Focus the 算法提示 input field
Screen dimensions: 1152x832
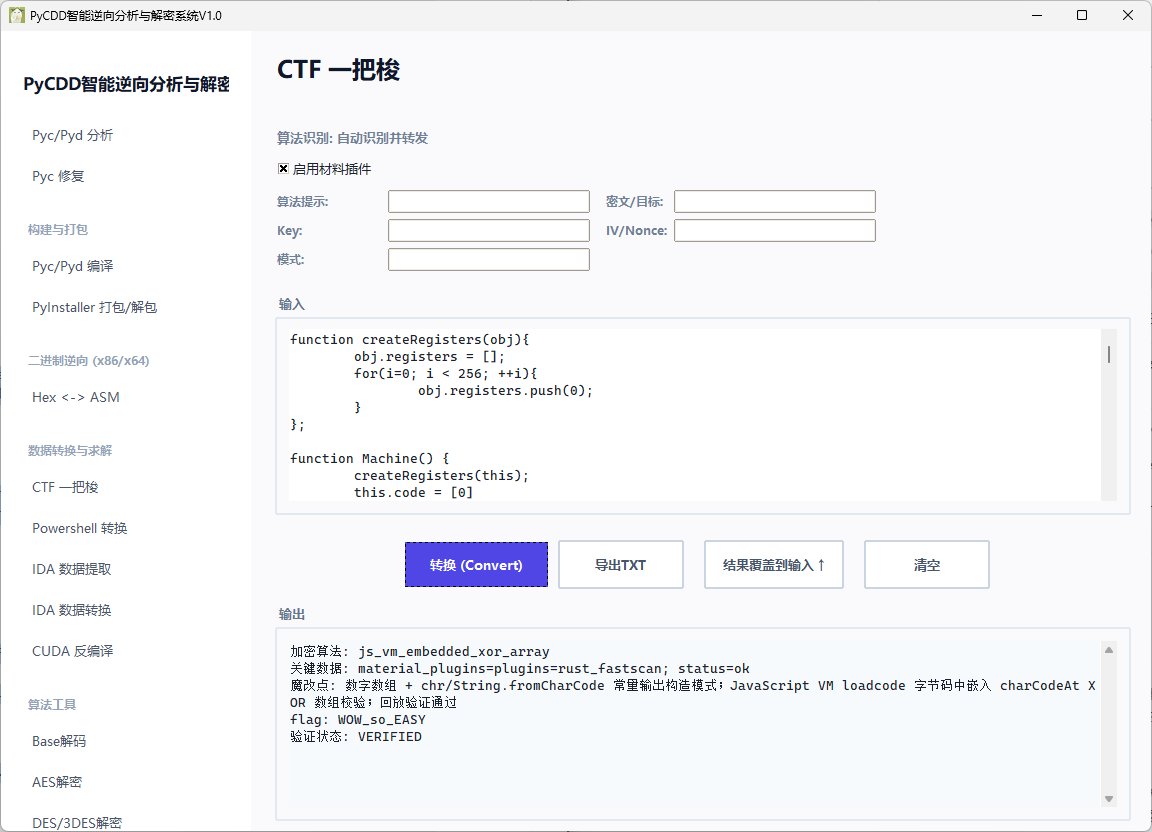click(x=489, y=201)
